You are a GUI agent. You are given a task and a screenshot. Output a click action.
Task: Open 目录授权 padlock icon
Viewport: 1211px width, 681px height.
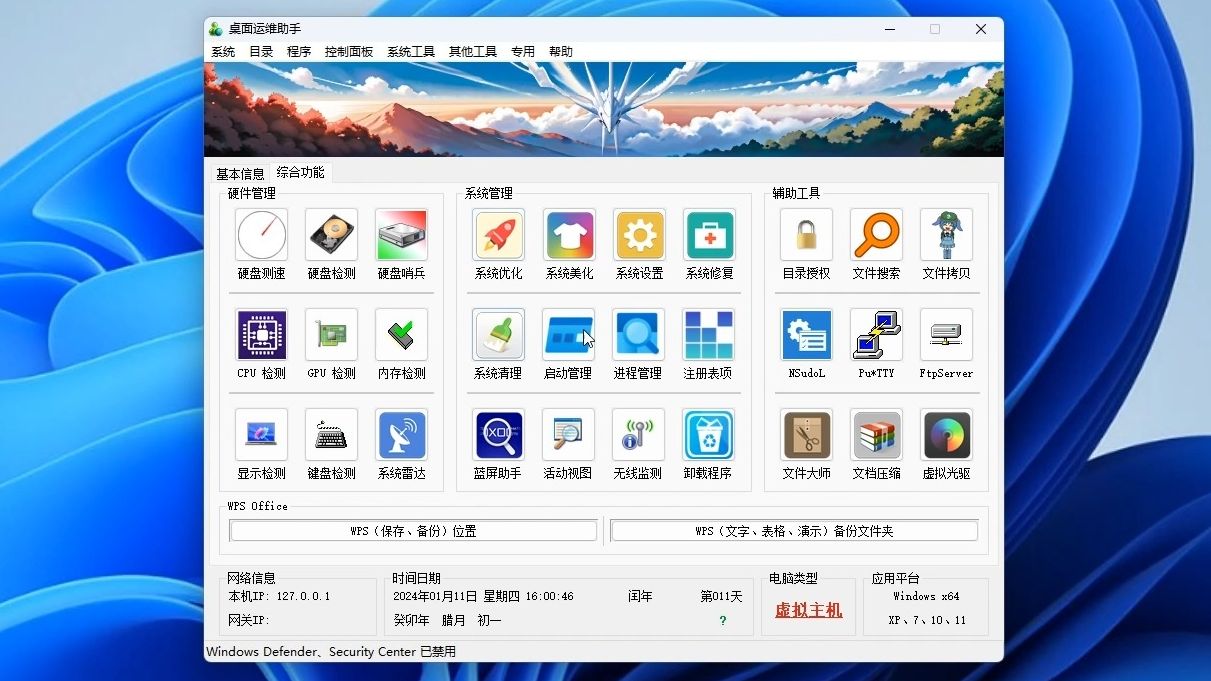click(807, 235)
